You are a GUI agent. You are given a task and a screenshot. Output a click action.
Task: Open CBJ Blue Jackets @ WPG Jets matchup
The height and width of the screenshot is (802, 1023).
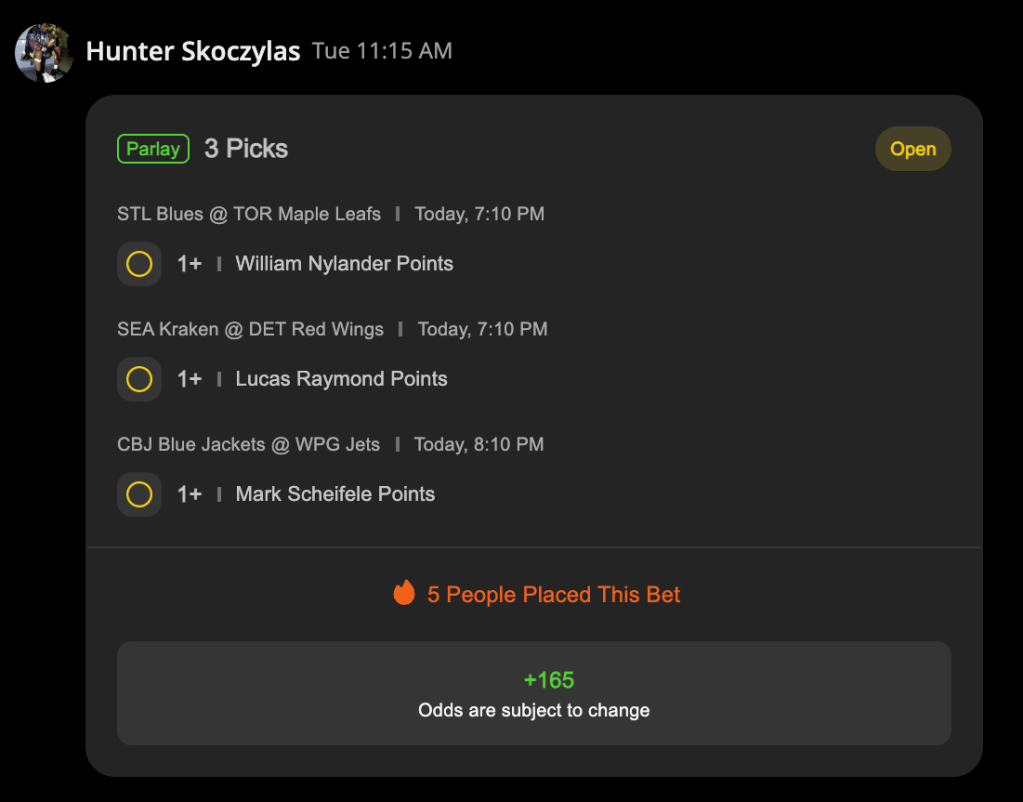tap(248, 444)
